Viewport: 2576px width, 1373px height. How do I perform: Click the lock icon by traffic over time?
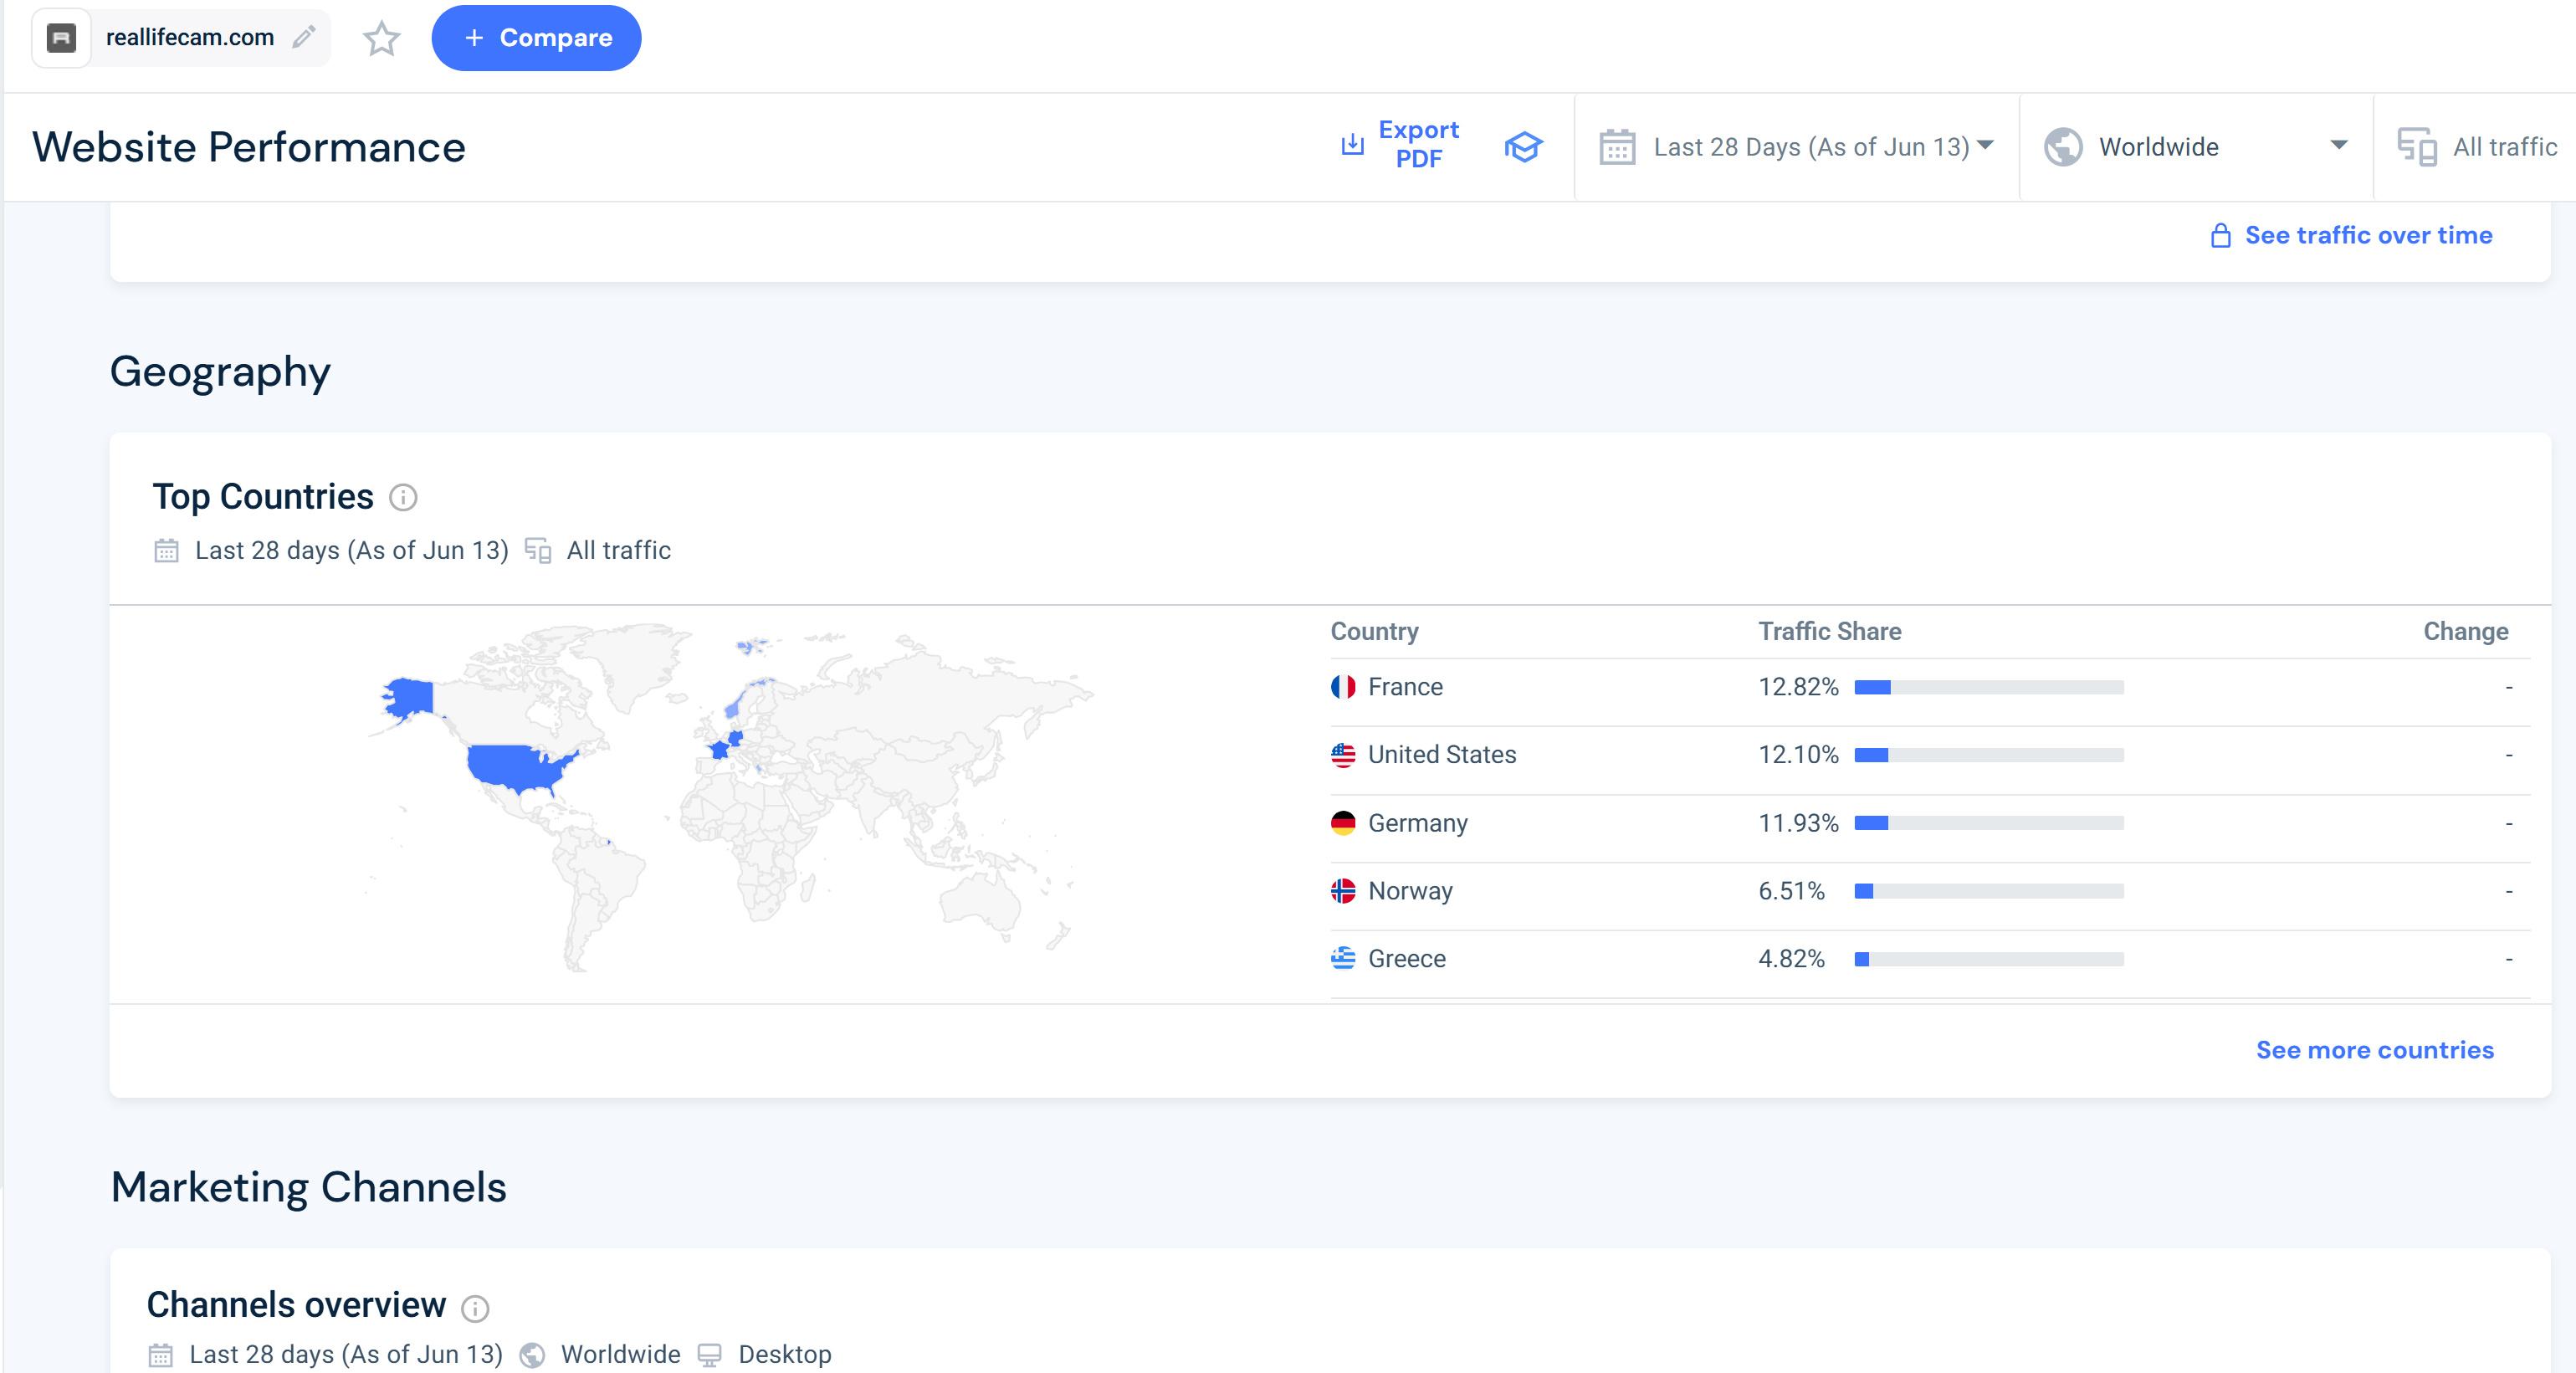click(x=2220, y=236)
